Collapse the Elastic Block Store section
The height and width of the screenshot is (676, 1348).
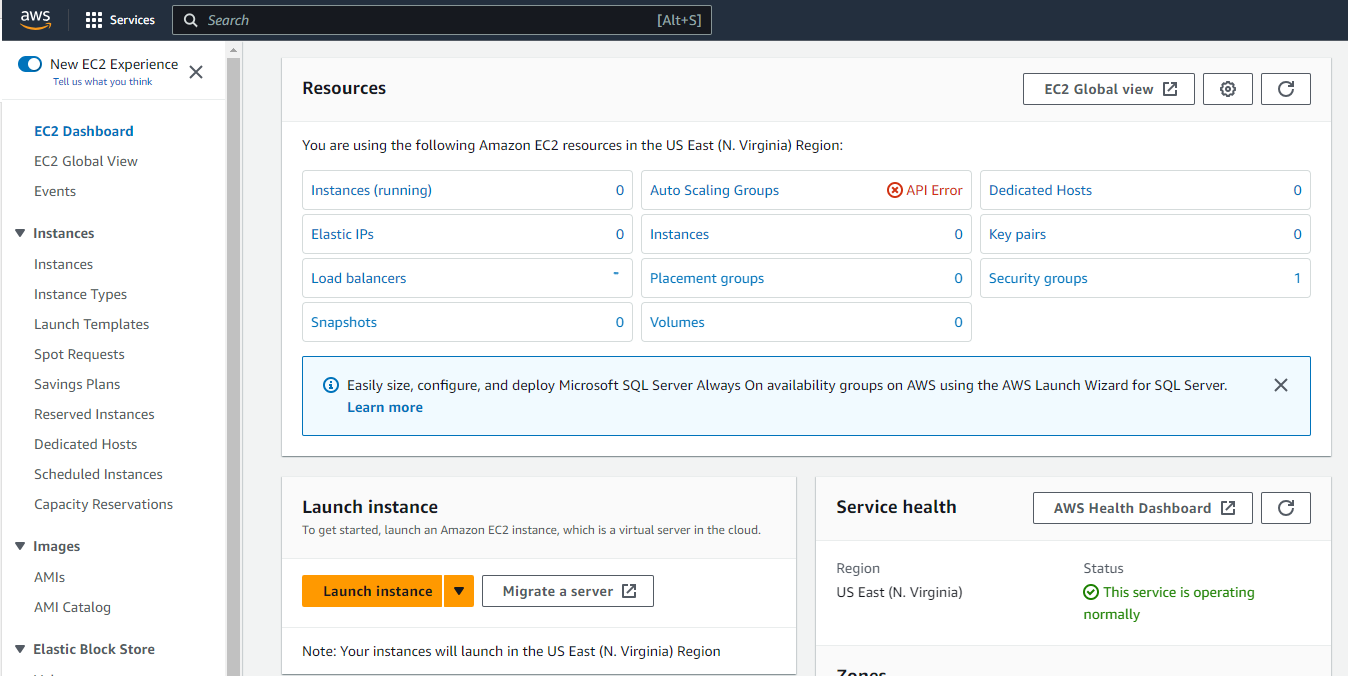[x=20, y=649]
